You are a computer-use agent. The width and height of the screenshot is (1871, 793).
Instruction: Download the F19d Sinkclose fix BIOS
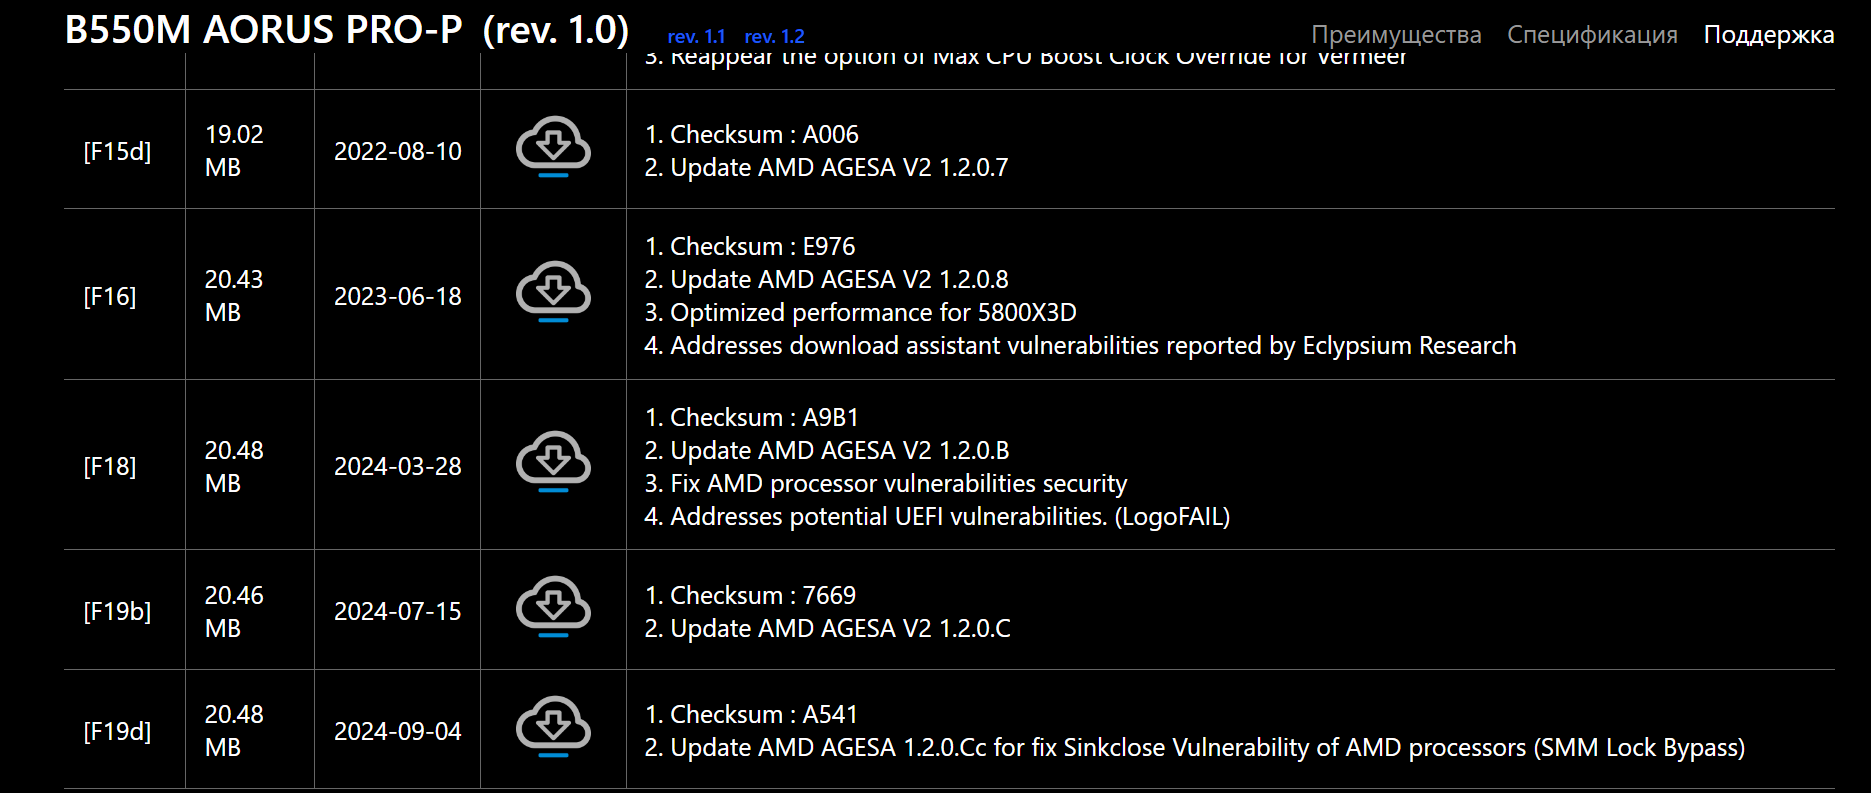553,726
